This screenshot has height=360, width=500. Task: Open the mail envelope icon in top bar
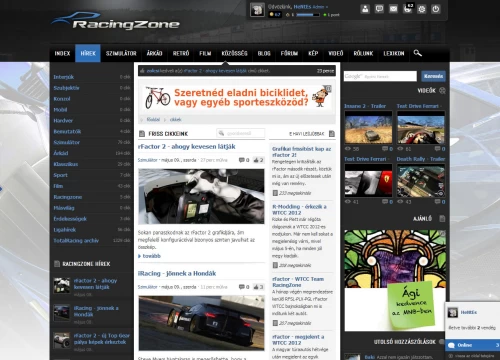(x=393, y=9)
